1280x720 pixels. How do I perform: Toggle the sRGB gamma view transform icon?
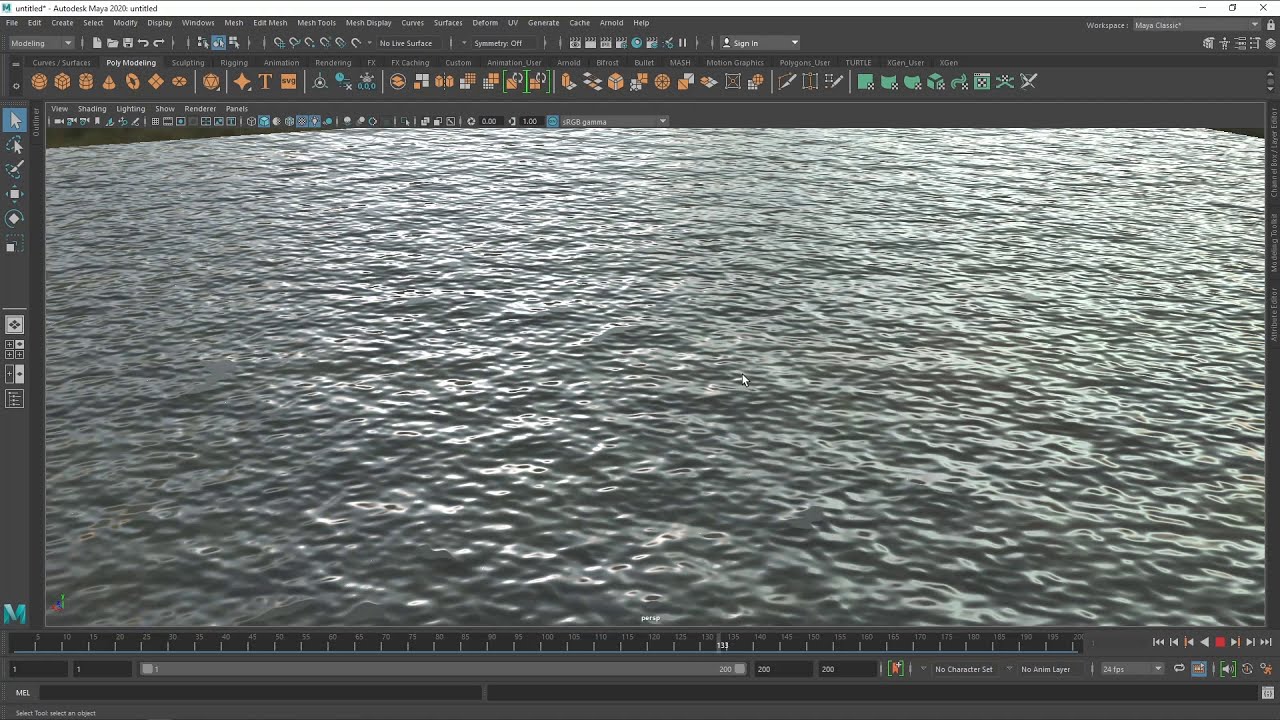click(552, 122)
